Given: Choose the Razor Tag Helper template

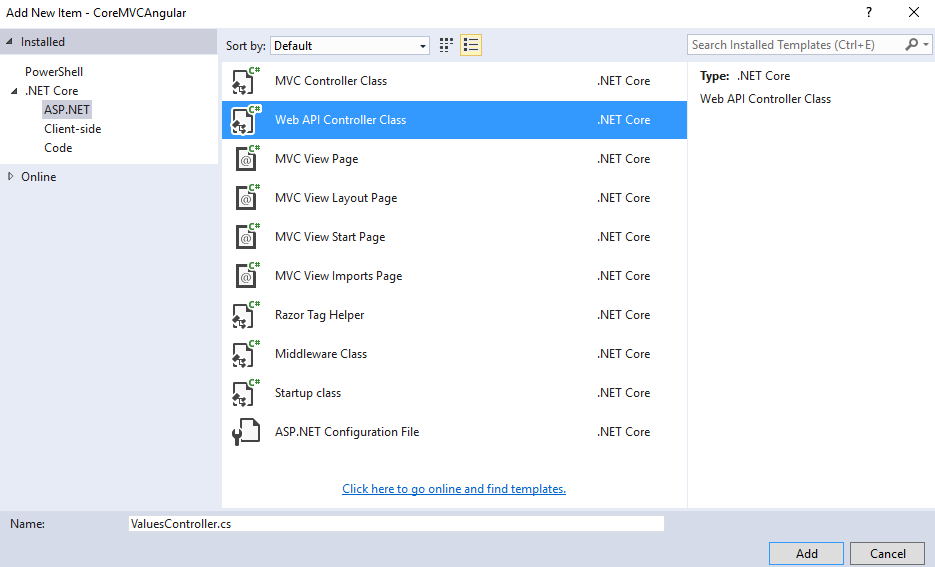Looking at the screenshot, I should click(454, 315).
